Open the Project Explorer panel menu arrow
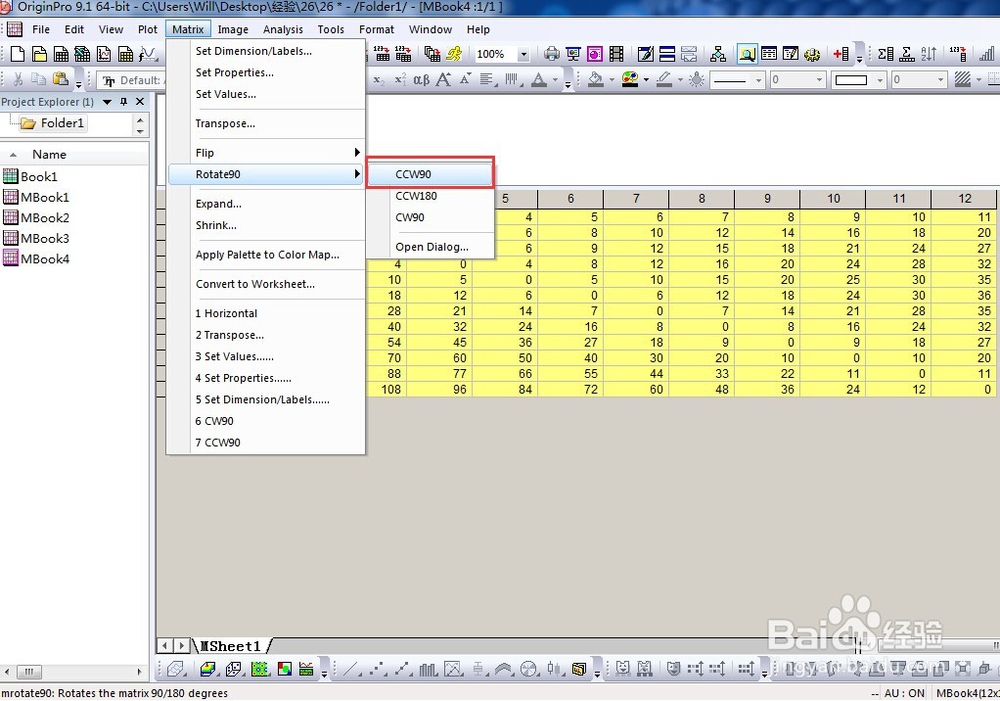Screen dimensions: 1000x701 (x=107, y=102)
